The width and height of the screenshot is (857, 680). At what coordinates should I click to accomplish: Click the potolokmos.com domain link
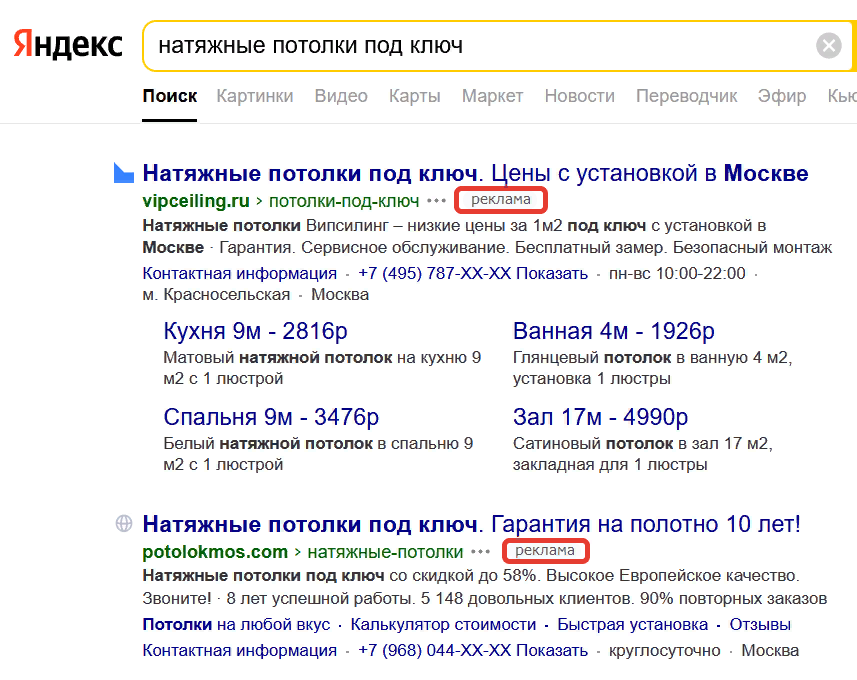[x=215, y=552]
